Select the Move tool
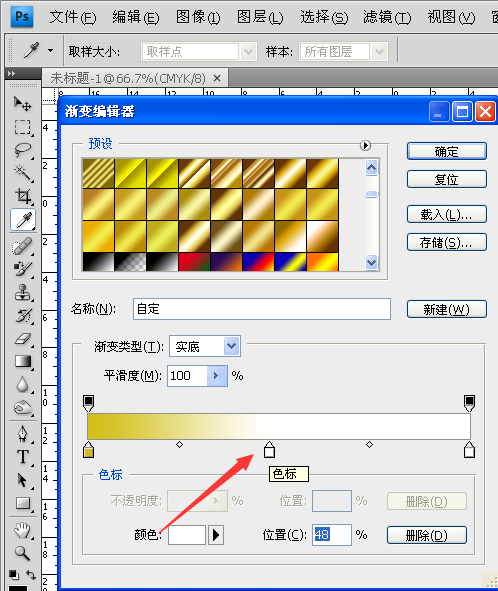This screenshot has height=591, width=498. pos(23,103)
